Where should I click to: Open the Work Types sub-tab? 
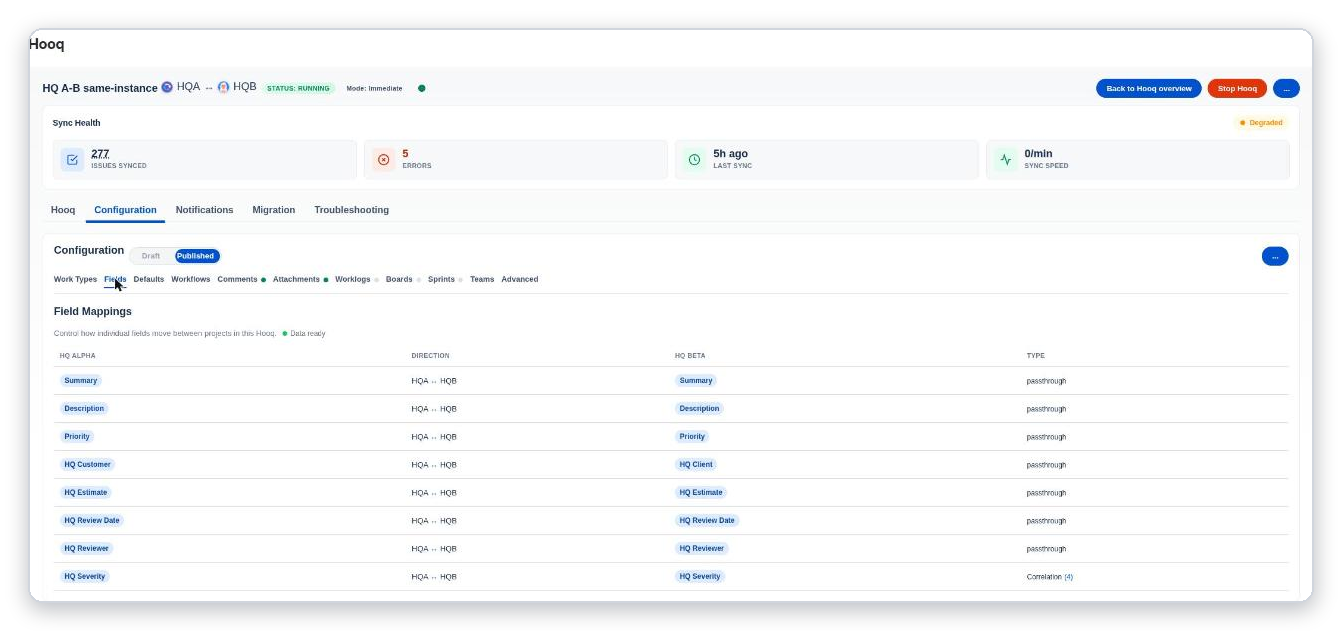click(x=75, y=279)
